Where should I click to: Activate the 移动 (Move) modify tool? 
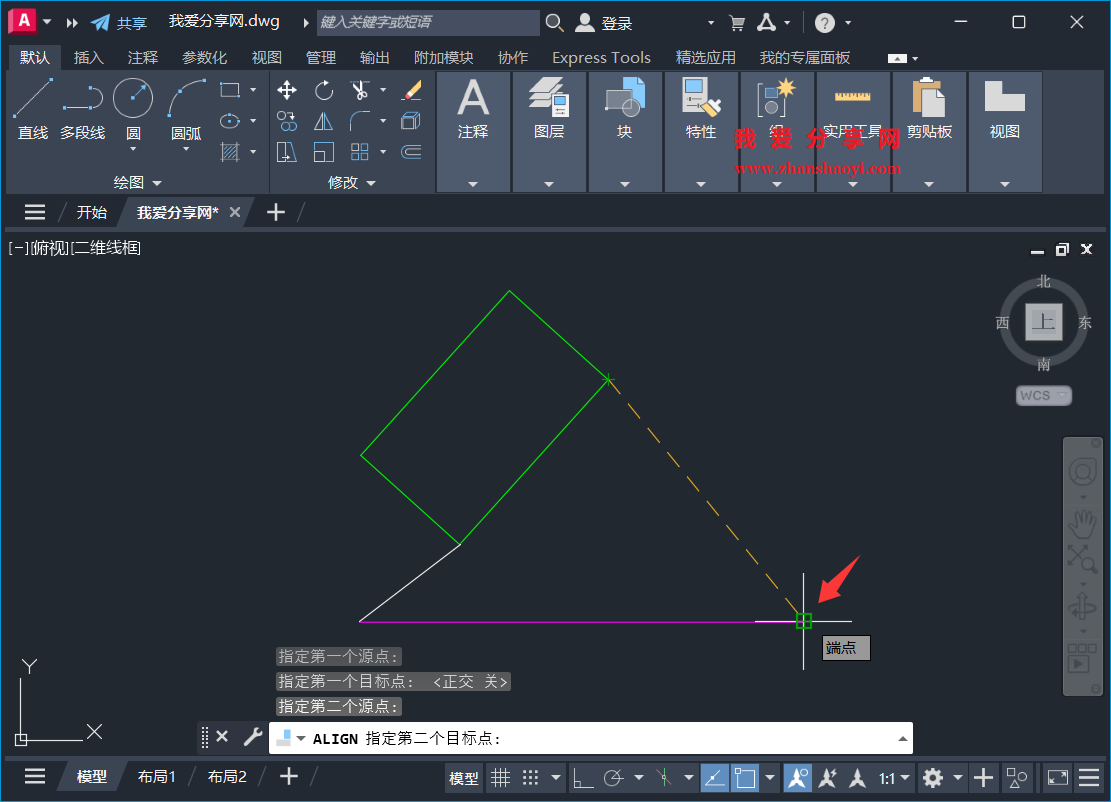pyautogui.click(x=287, y=90)
